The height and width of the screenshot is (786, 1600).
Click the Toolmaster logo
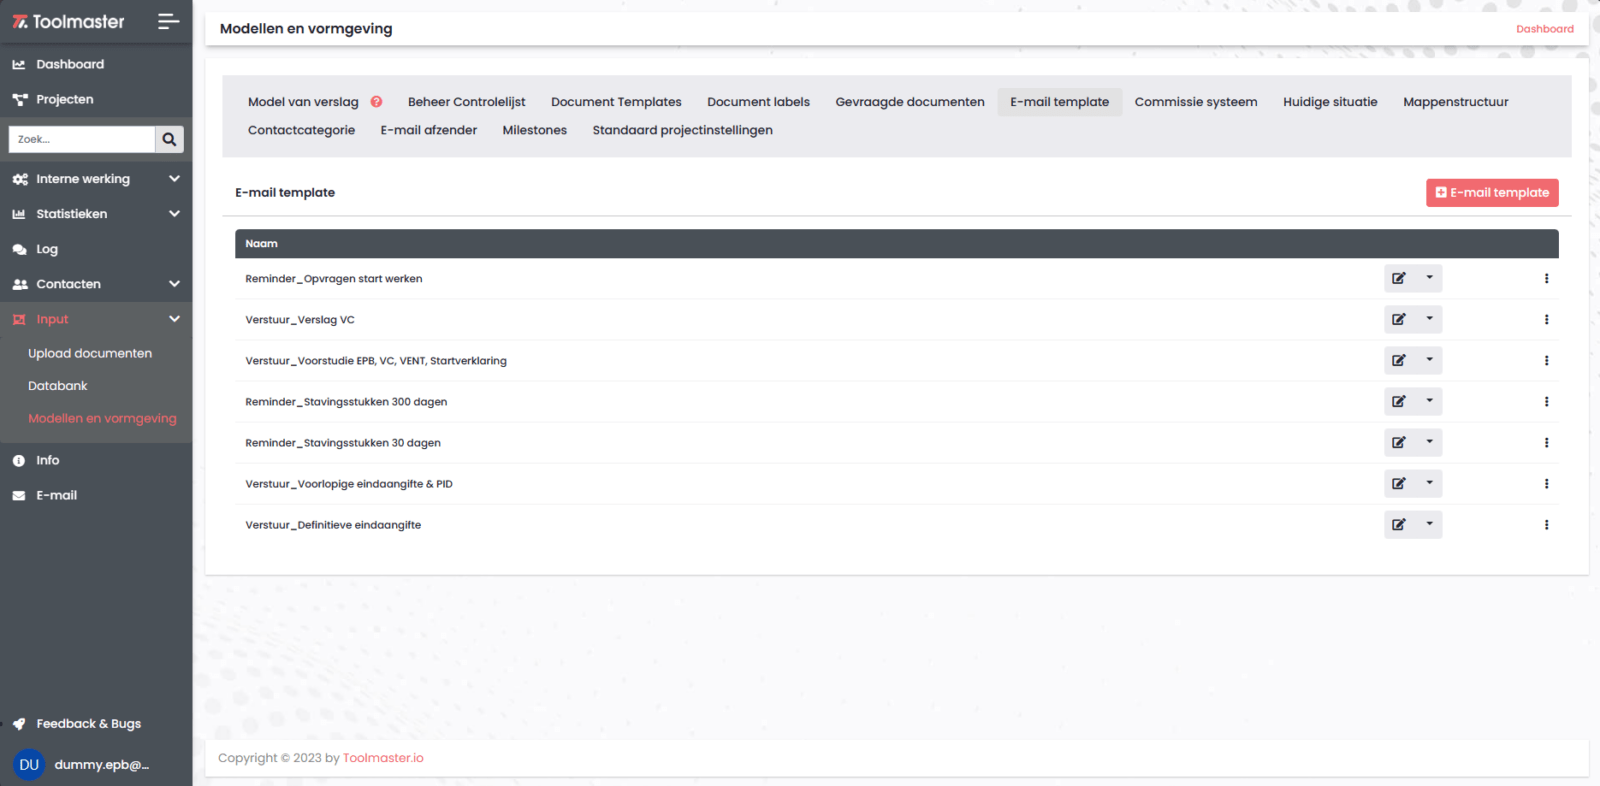(68, 21)
